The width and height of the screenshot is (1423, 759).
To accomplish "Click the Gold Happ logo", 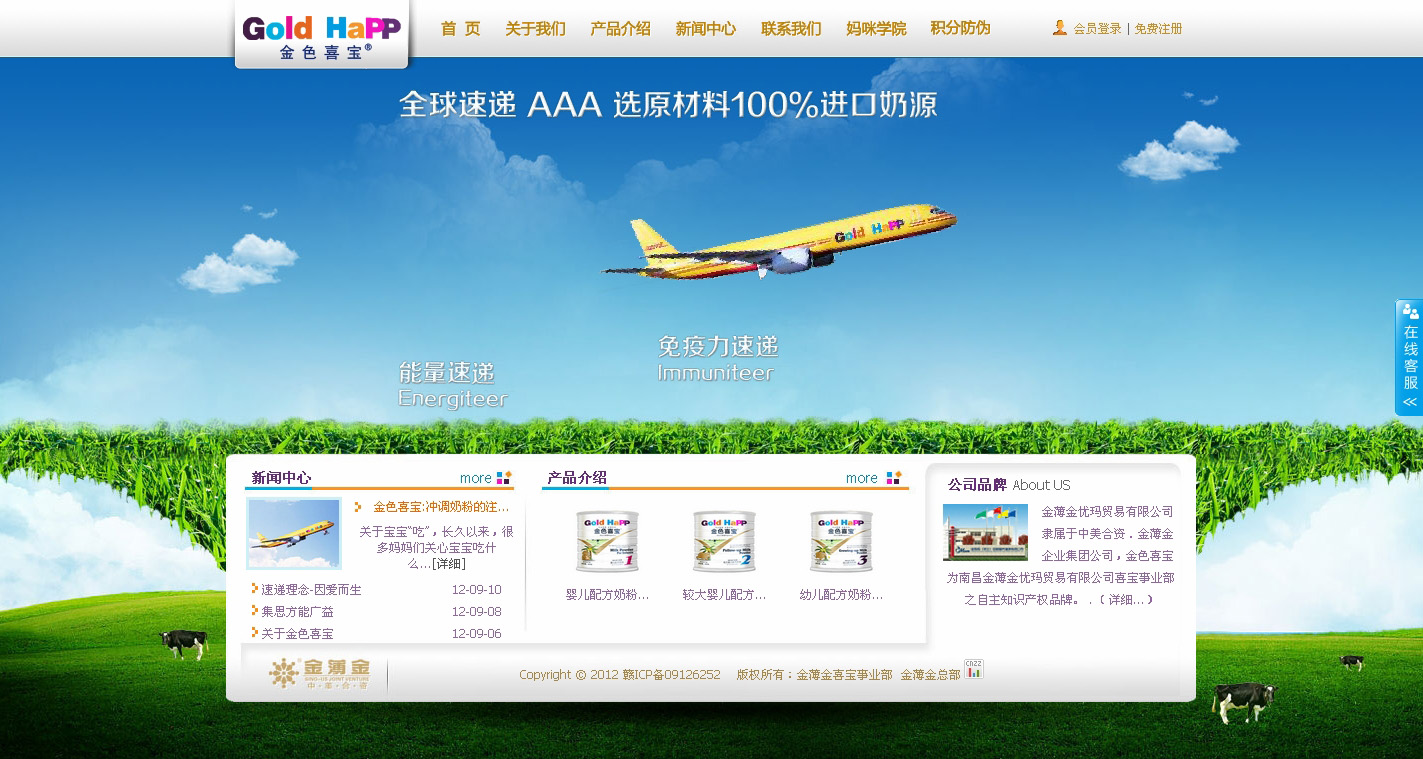I will click(322, 36).
